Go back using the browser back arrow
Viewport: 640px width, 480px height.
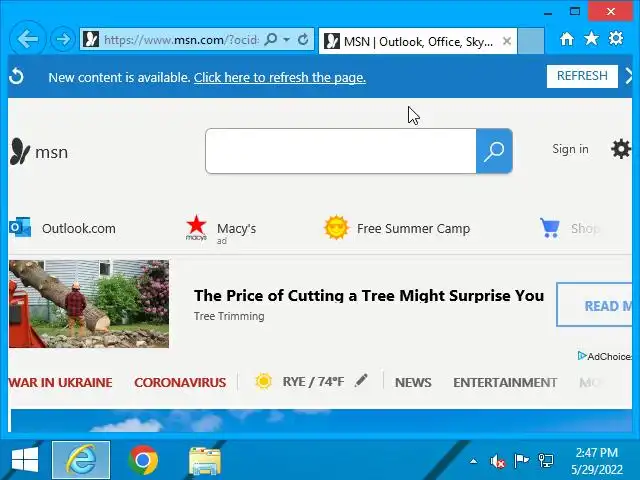pos(27,39)
